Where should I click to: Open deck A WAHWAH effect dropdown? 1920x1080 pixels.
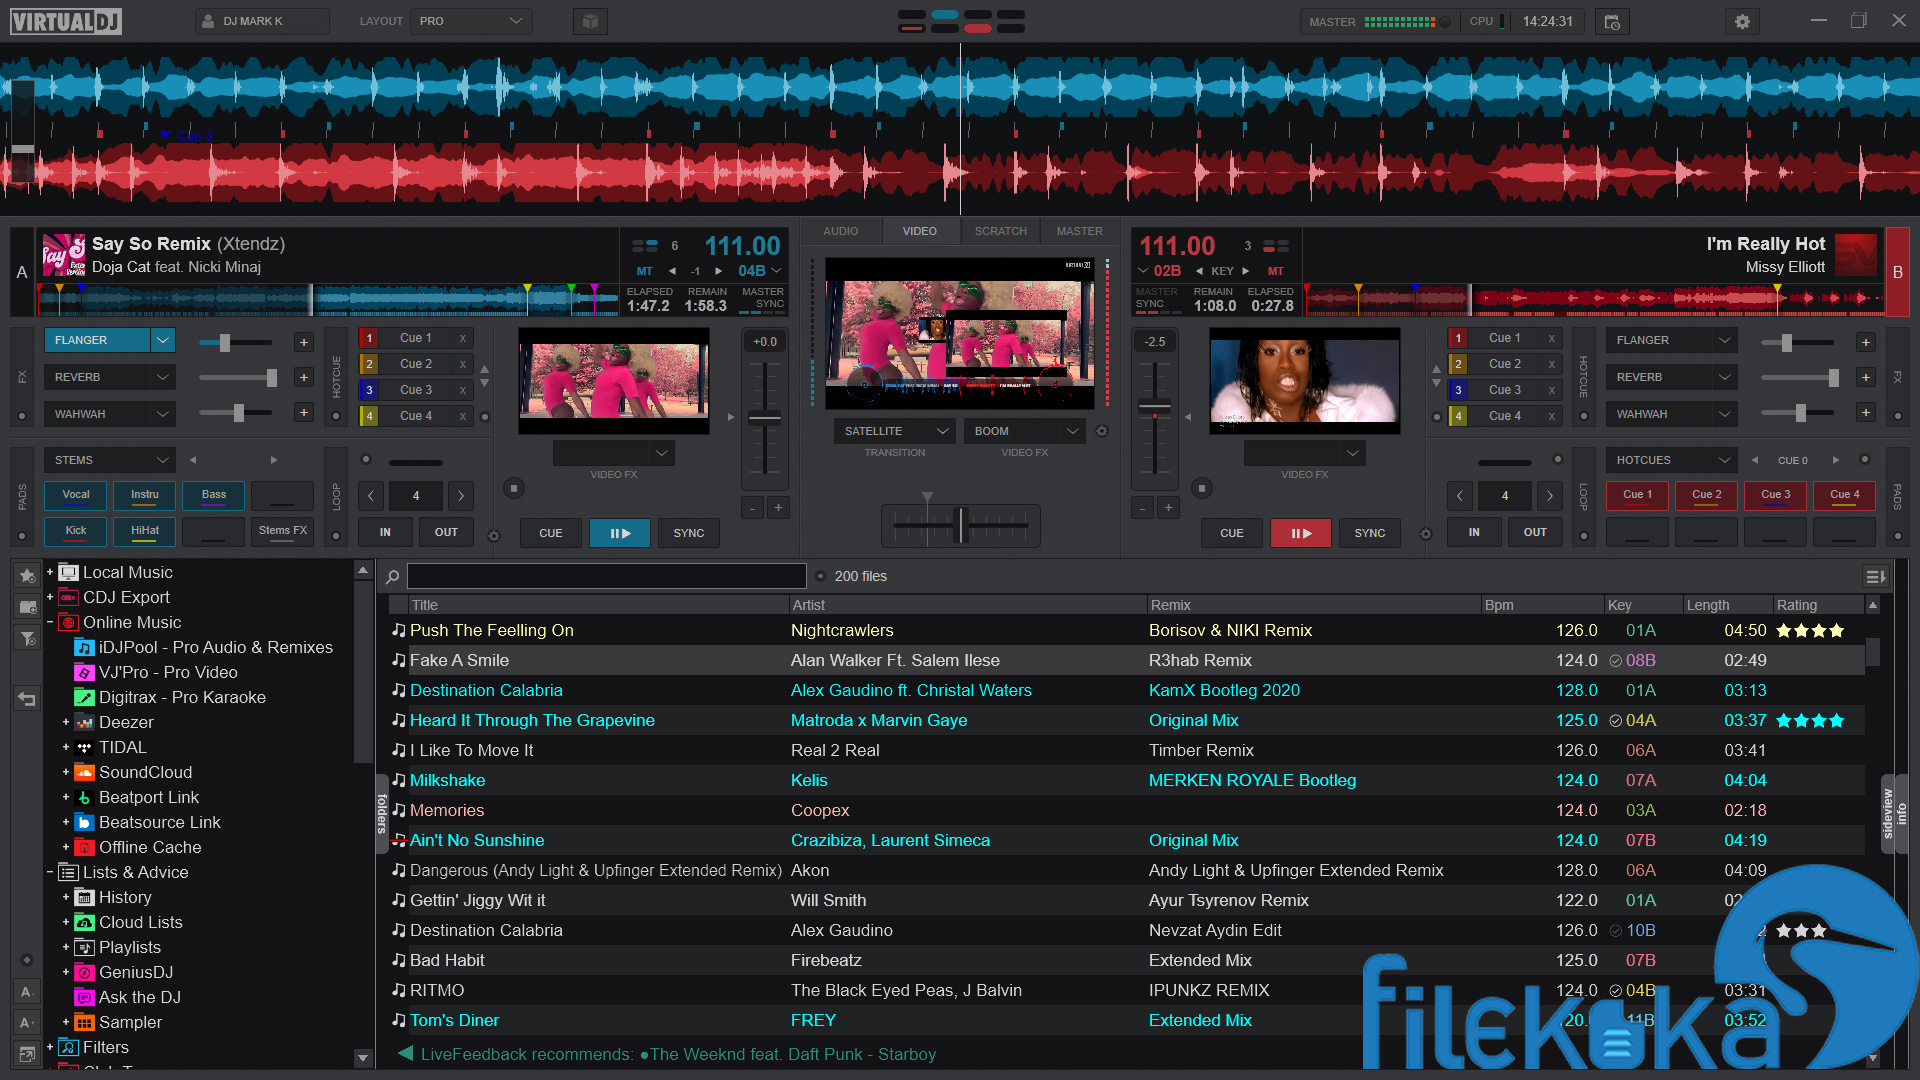(x=163, y=414)
